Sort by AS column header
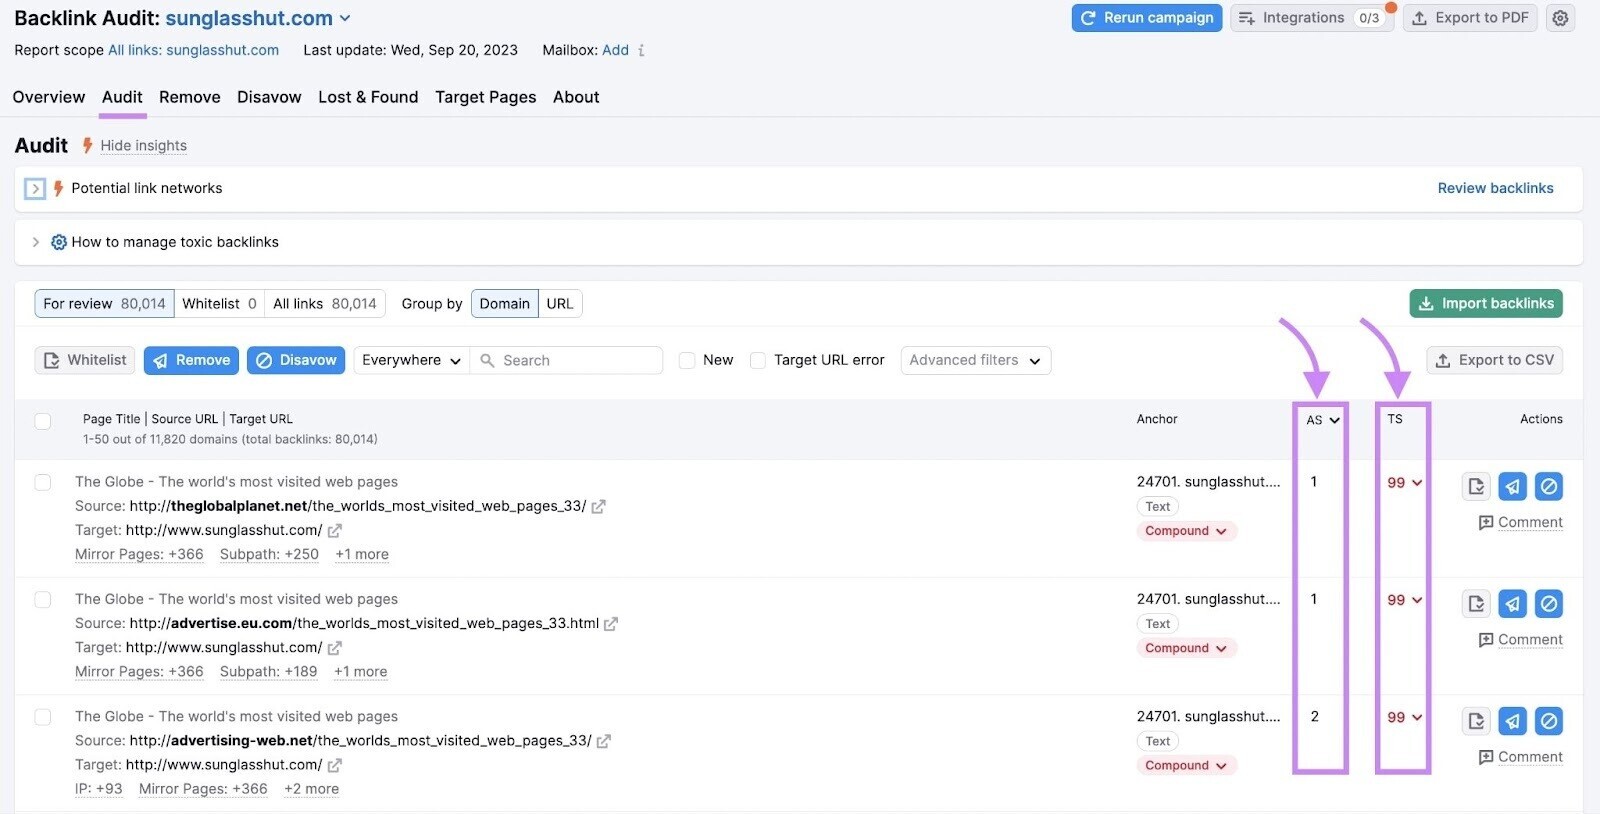 pos(1322,420)
